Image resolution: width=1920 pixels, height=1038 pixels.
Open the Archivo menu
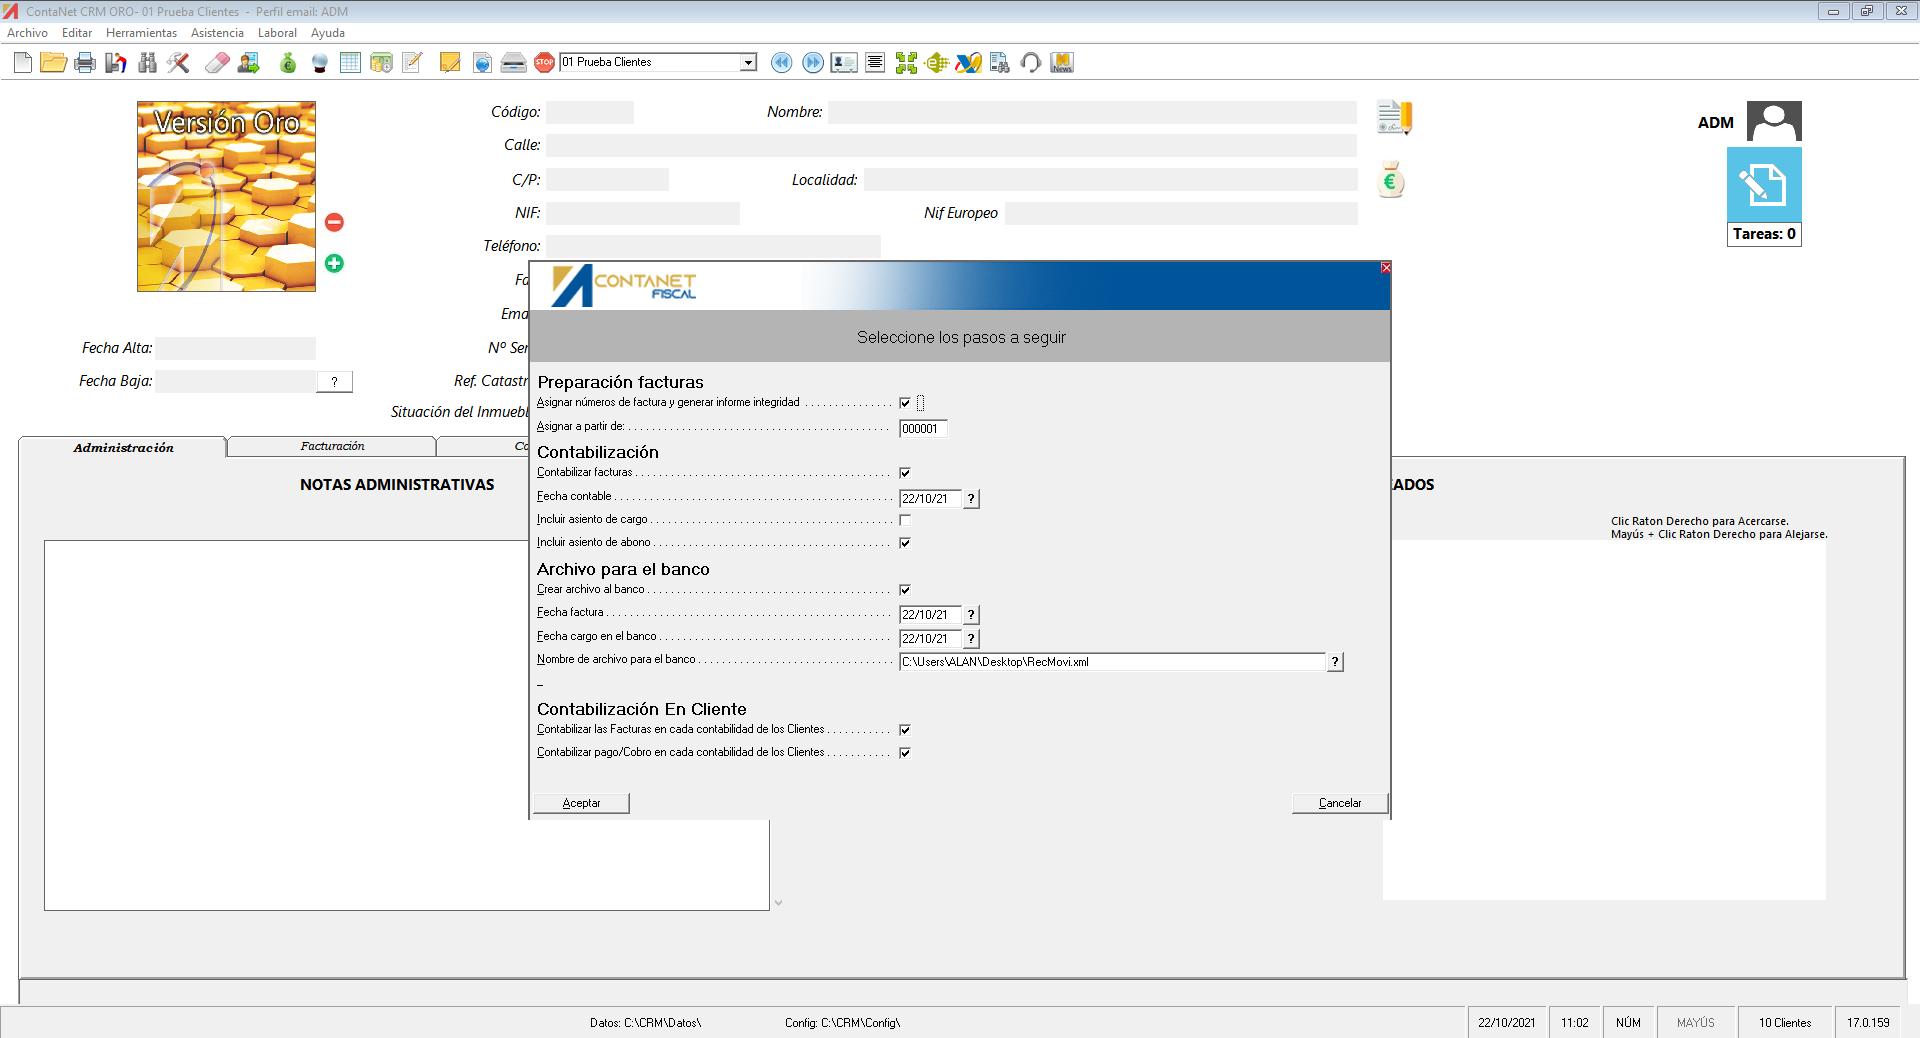click(x=27, y=33)
